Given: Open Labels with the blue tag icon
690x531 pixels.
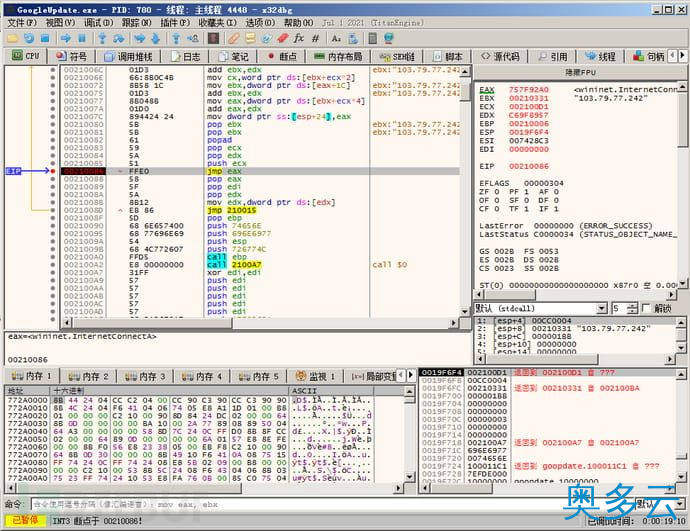Looking at the screenshot, I should [266, 38].
